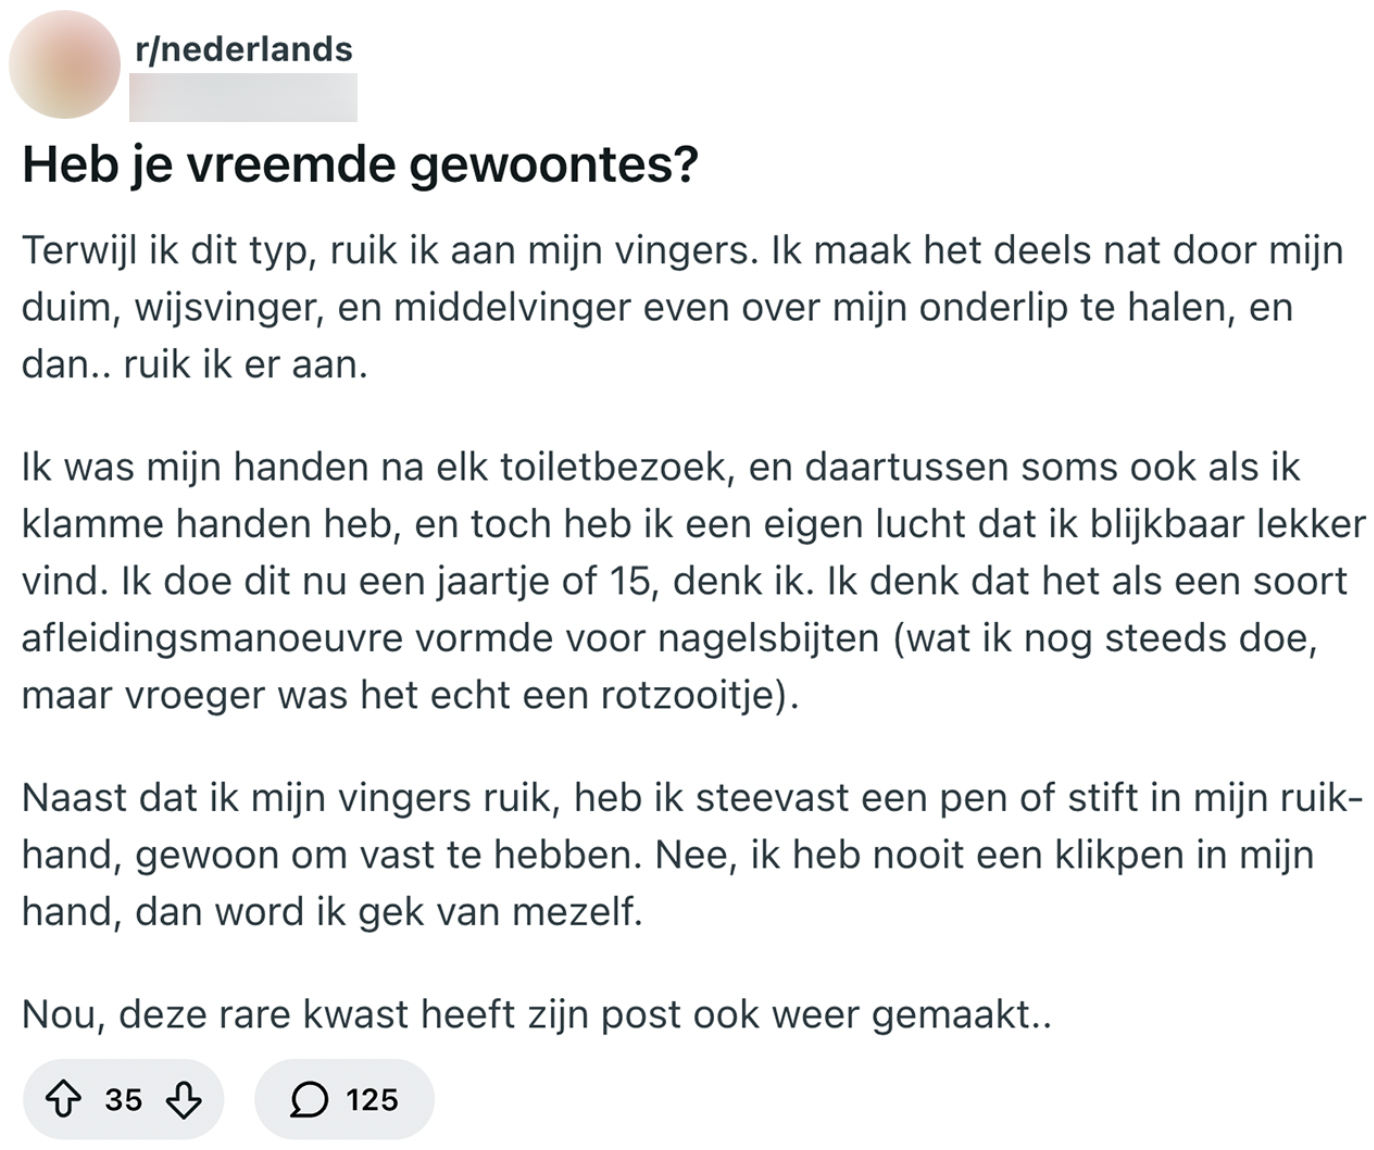The image size is (1374, 1150).
Task: Open the post title 'Heb je vreemde gewoontes?'
Action: coord(360,165)
